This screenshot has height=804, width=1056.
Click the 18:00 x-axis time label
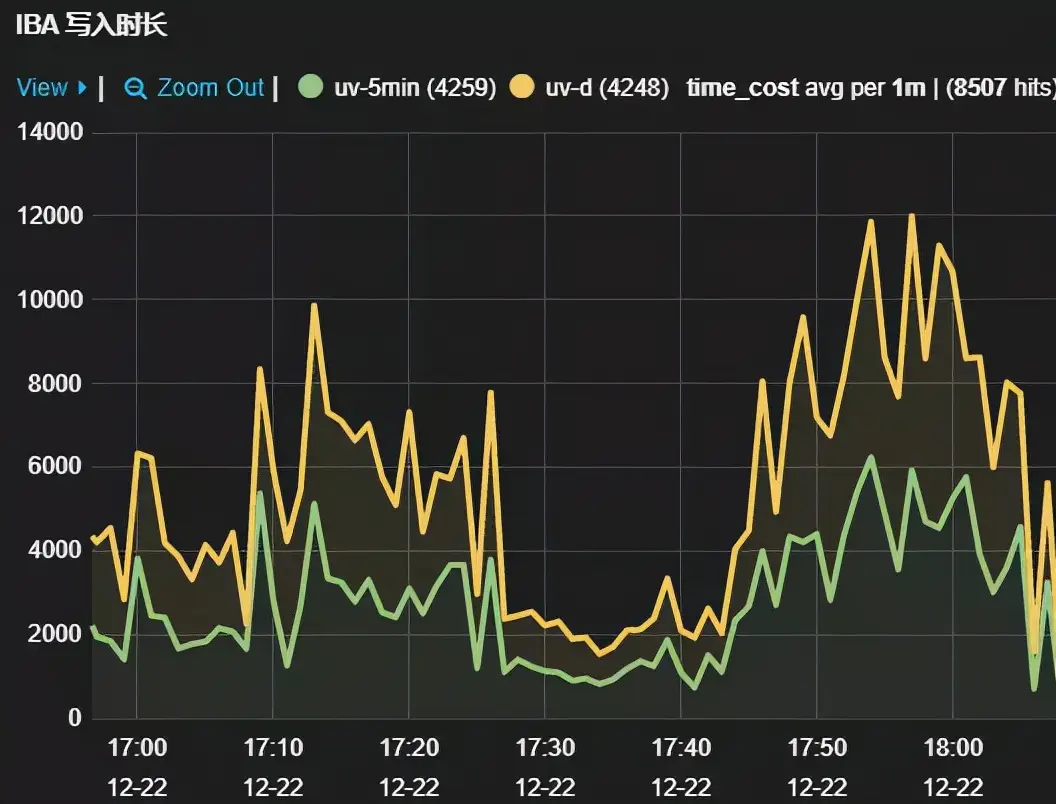[953, 748]
